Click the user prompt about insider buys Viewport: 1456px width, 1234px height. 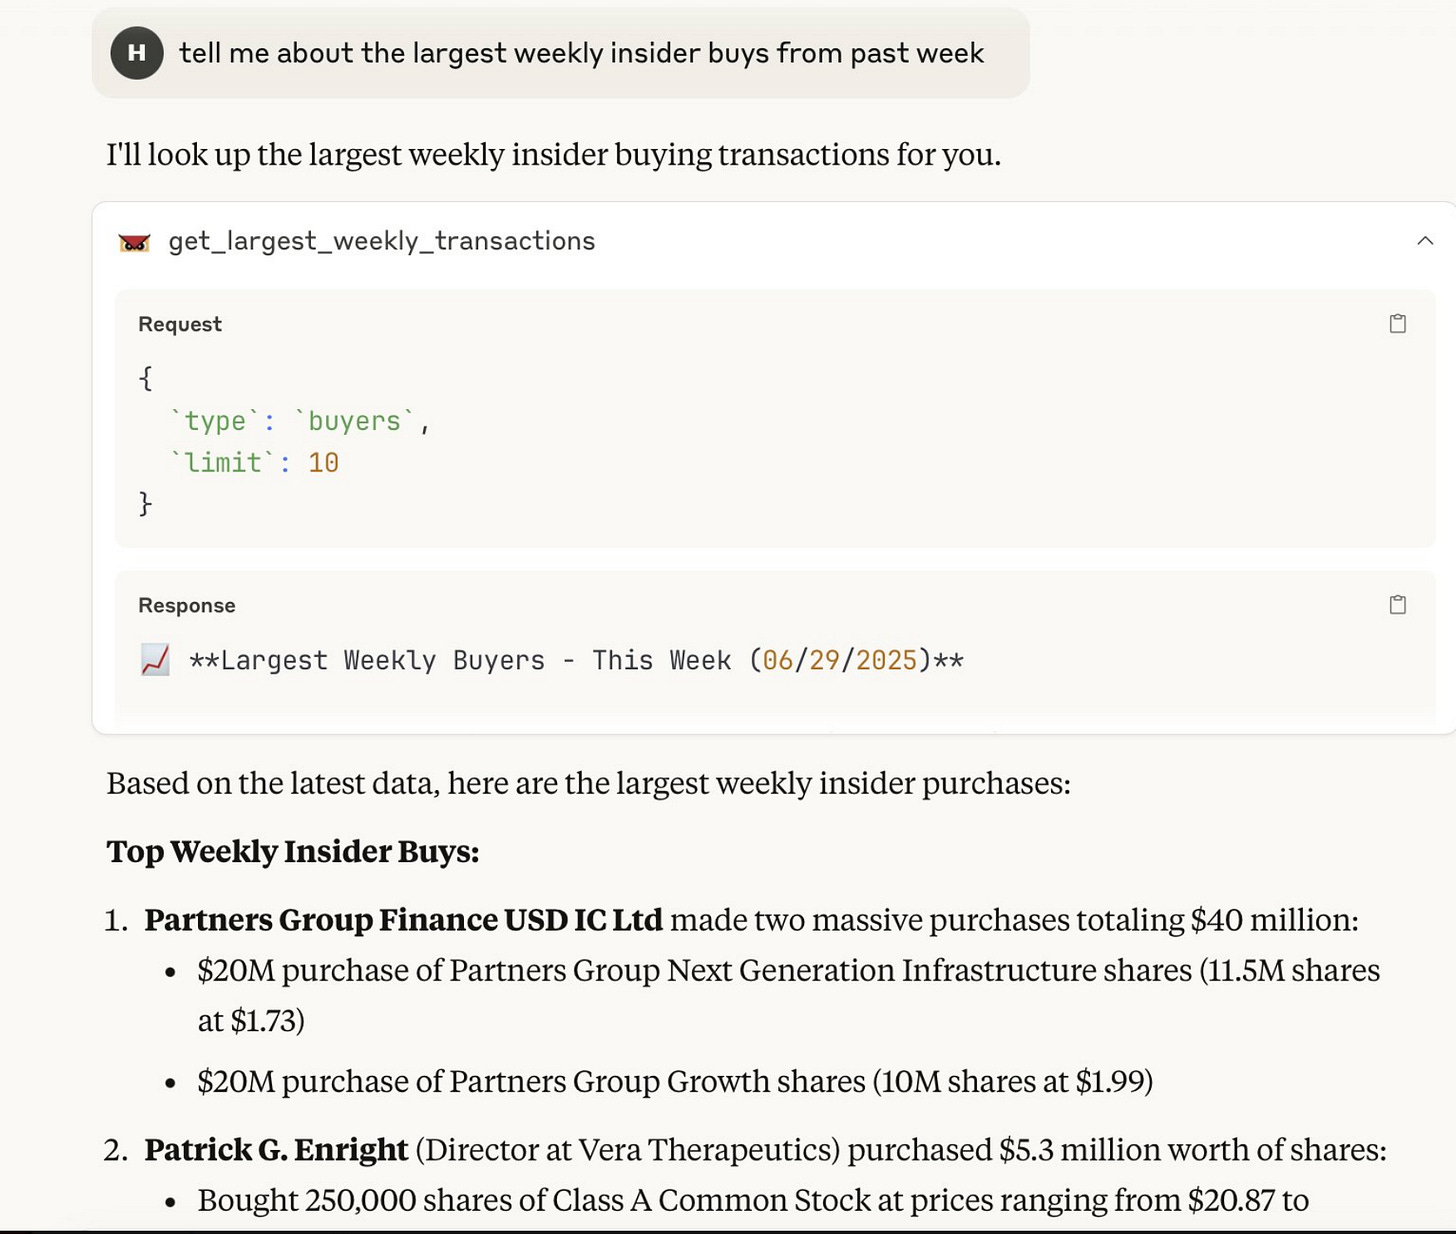(581, 53)
